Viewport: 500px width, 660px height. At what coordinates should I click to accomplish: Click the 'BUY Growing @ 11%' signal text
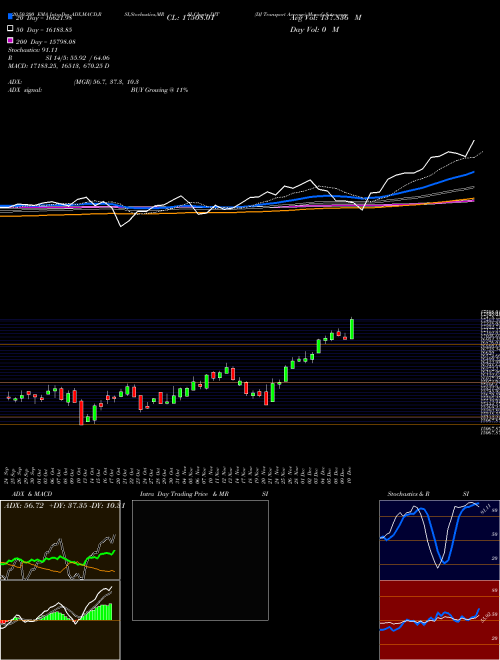[x=159, y=90]
